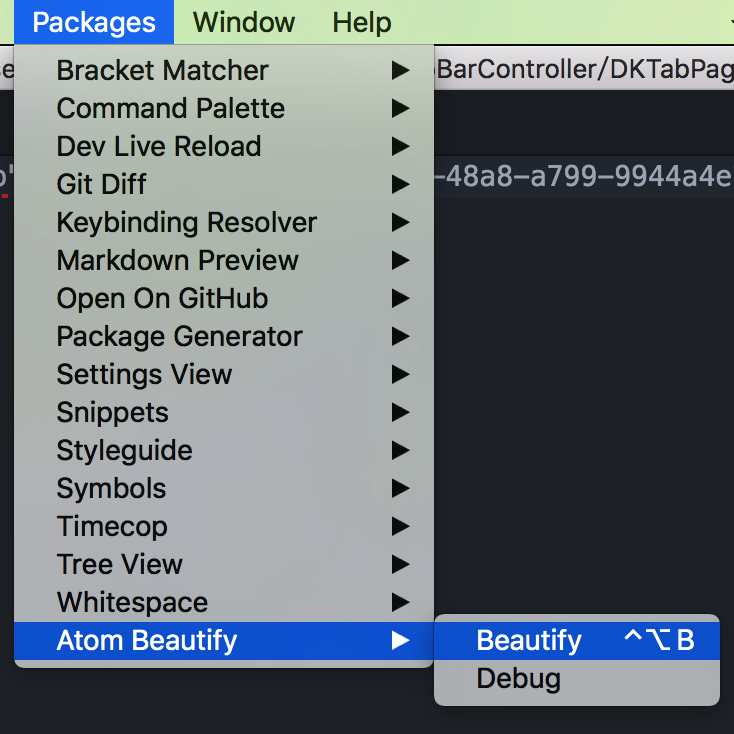
Task: Expand the Settings View submenu arrow
Action: pyautogui.click(x=401, y=374)
